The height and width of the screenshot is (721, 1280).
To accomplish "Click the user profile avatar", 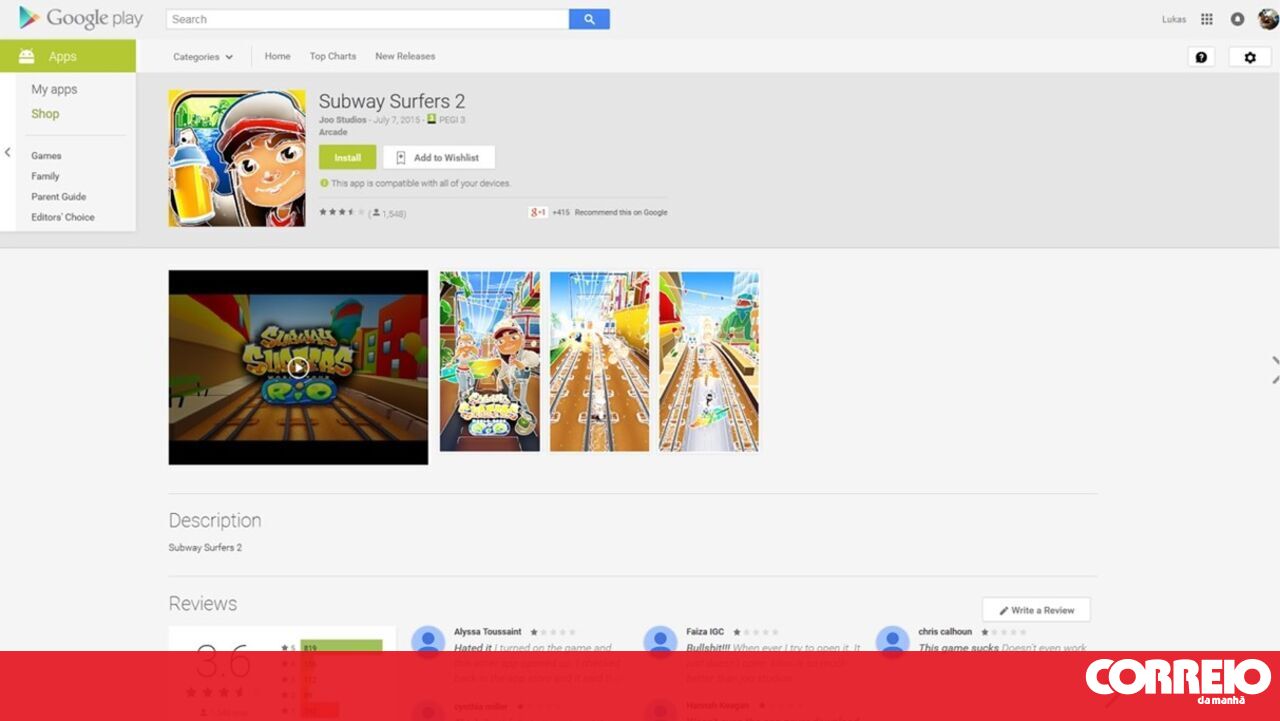I will [1268, 19].
